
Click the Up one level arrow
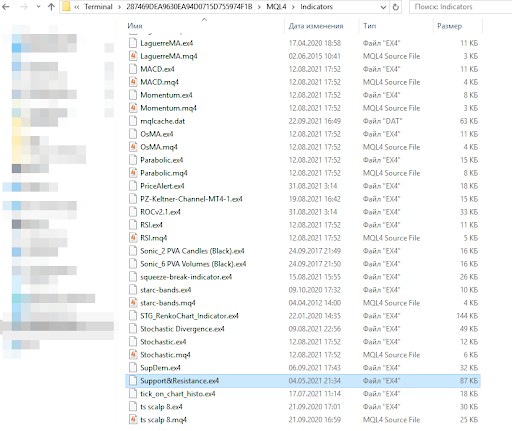51,7
